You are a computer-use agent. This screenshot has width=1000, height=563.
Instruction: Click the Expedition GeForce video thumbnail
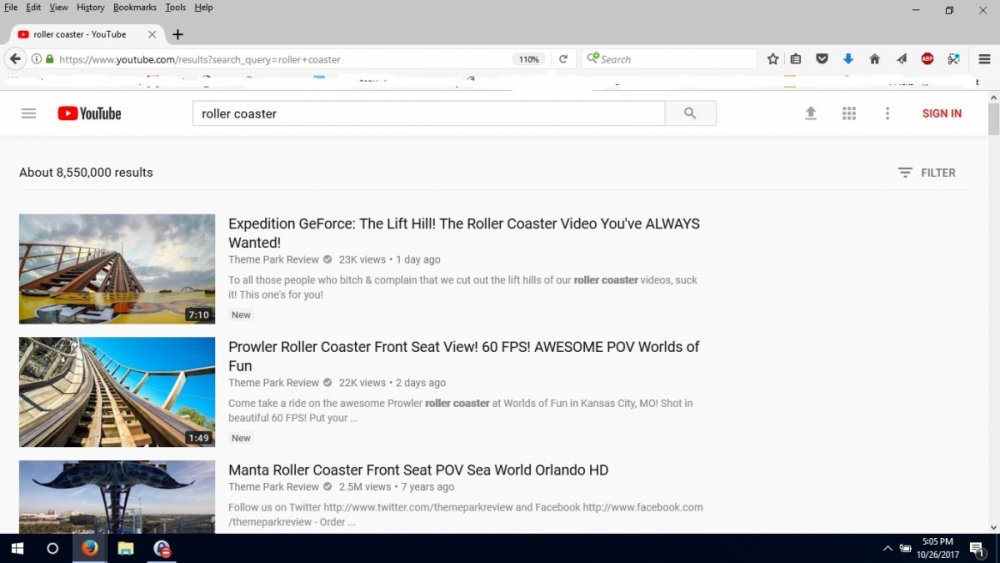tap(117, 268)
